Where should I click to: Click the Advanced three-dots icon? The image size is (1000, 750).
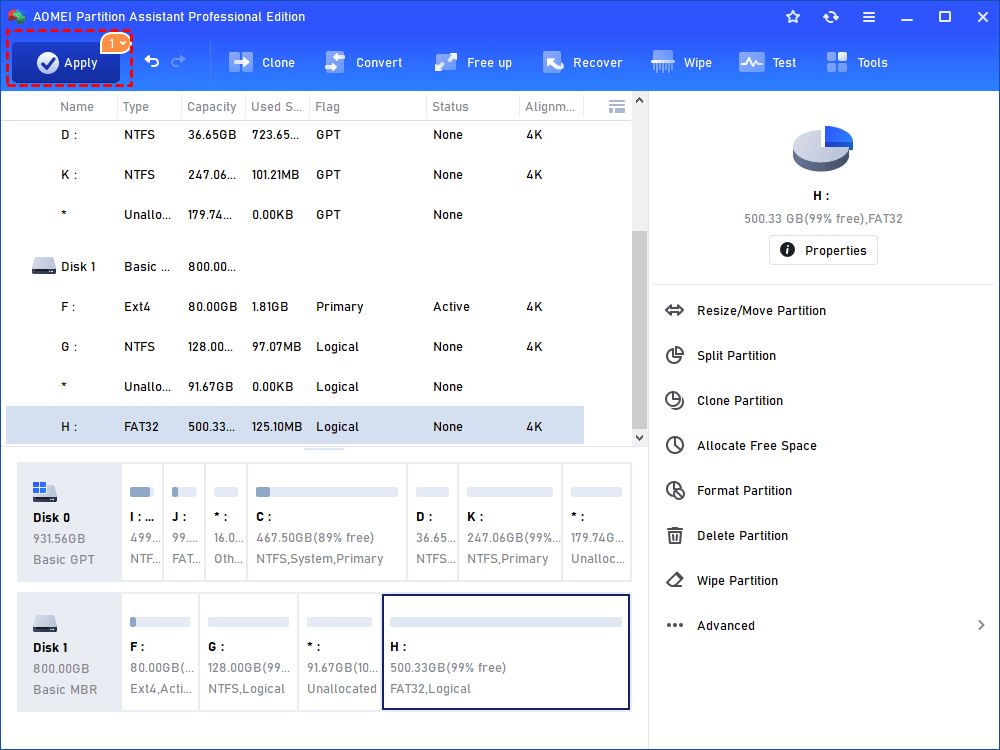click(675, 625)
